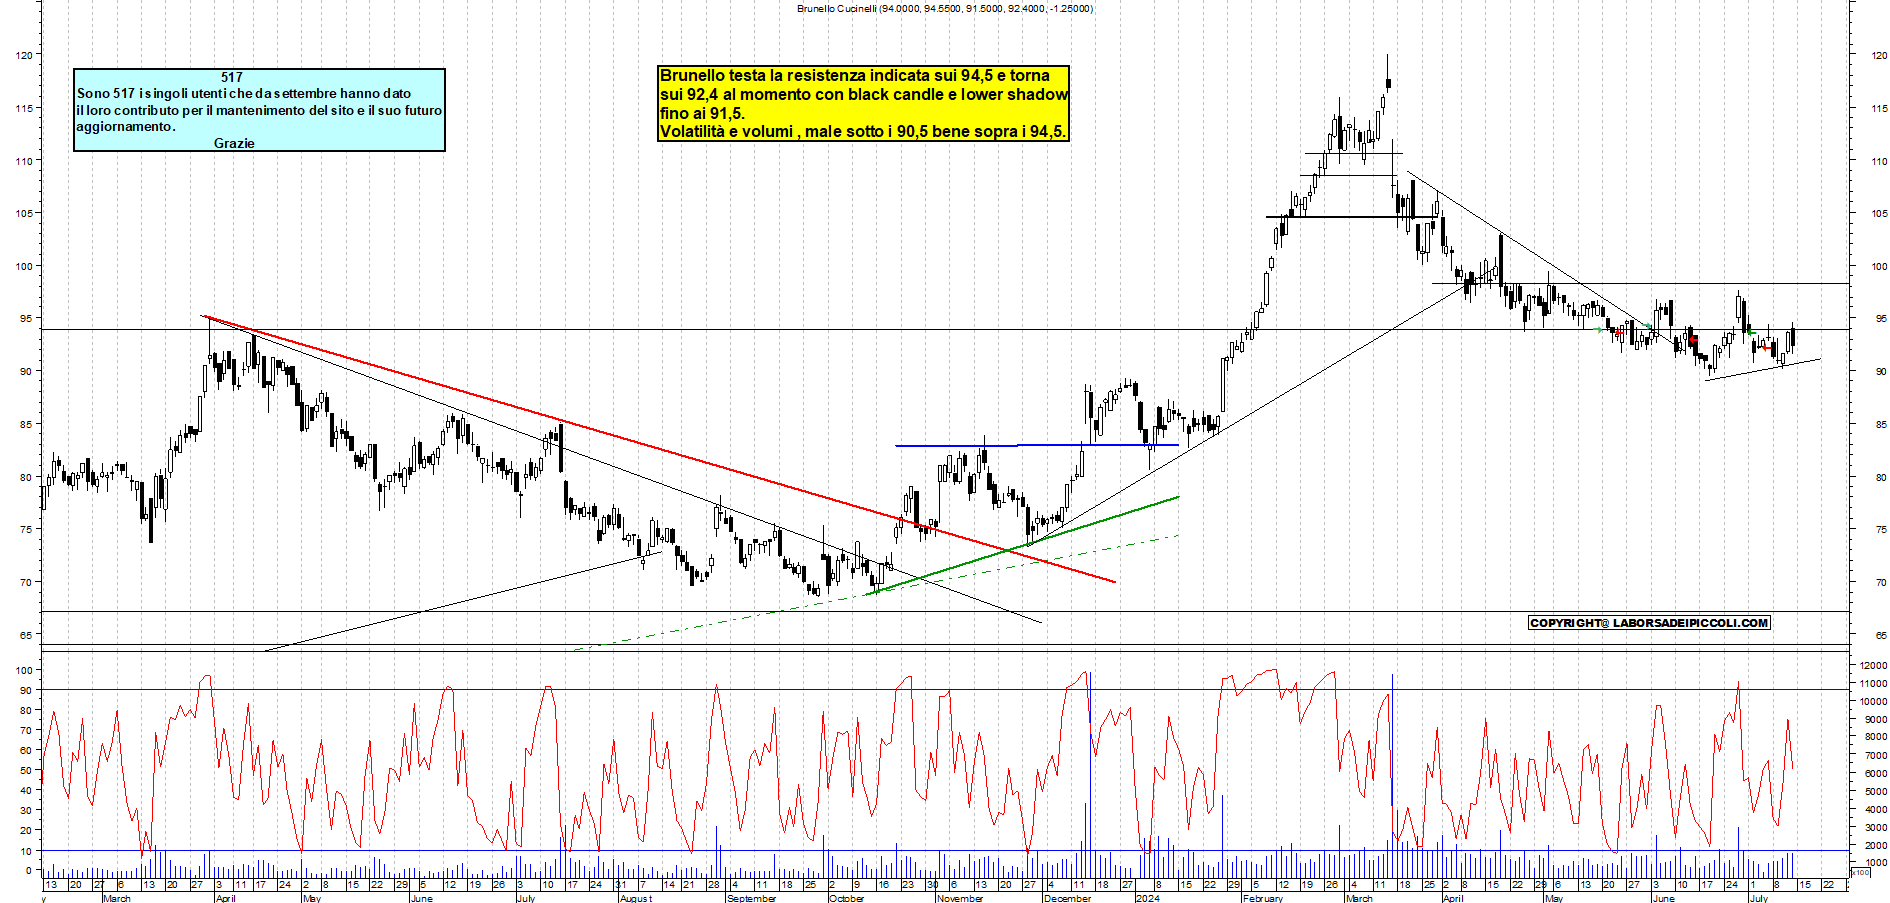1890x903 pixels.
Task: Click the 50 label on the oscillator scale
Action: 26,770
